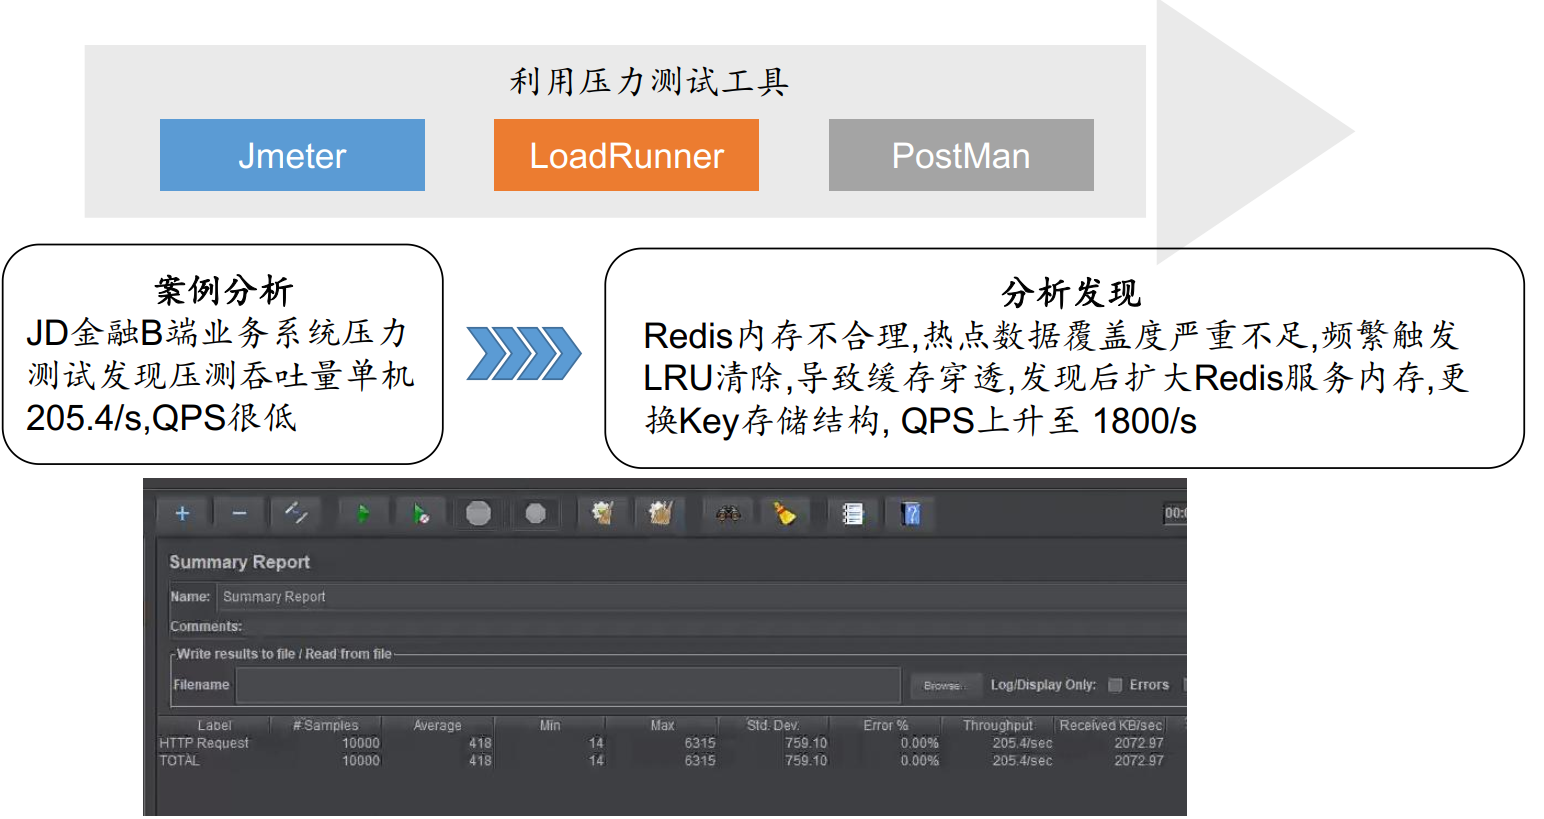Image resolution: width=1544 pixels, height=819 pixels.
Task: Click 759.10 Std. Dev. in HTTP Request row
Action: click(806, 743)
